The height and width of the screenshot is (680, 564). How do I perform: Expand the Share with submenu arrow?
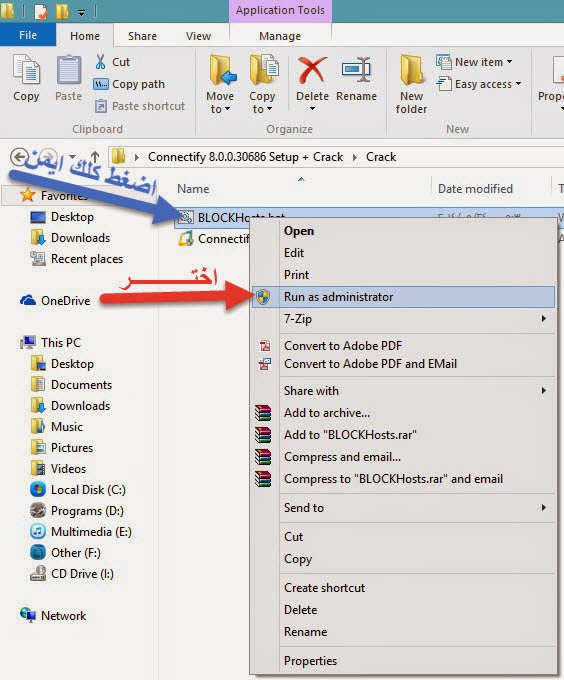click(x=544, y=391)
